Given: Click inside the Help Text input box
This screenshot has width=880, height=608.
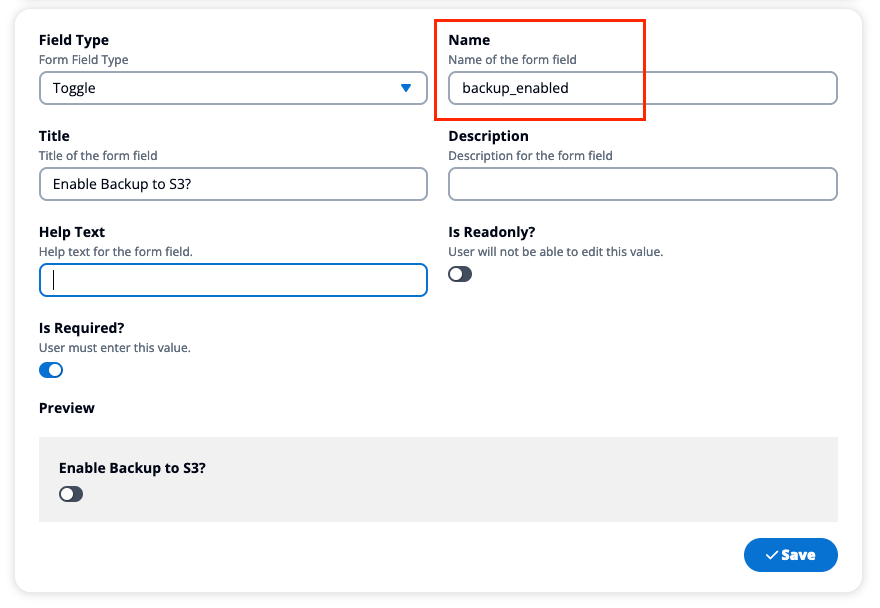Looking at the screenshot, I should [233, 280].
